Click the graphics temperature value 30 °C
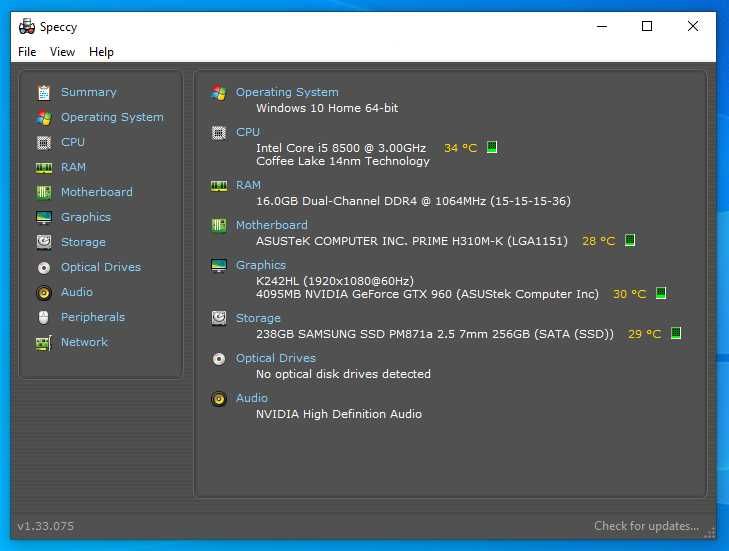Image resolution: width=729 pixels, height=551 pixels. (x=630, y=294)
